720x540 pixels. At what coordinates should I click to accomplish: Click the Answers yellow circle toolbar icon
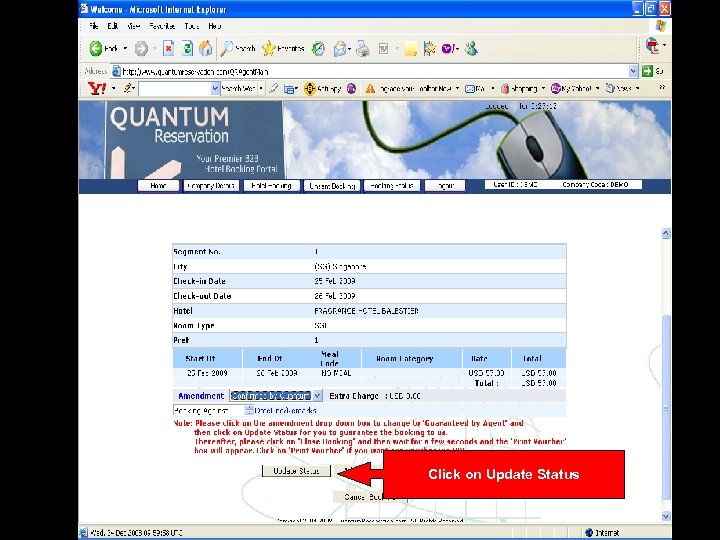(310, 89)
